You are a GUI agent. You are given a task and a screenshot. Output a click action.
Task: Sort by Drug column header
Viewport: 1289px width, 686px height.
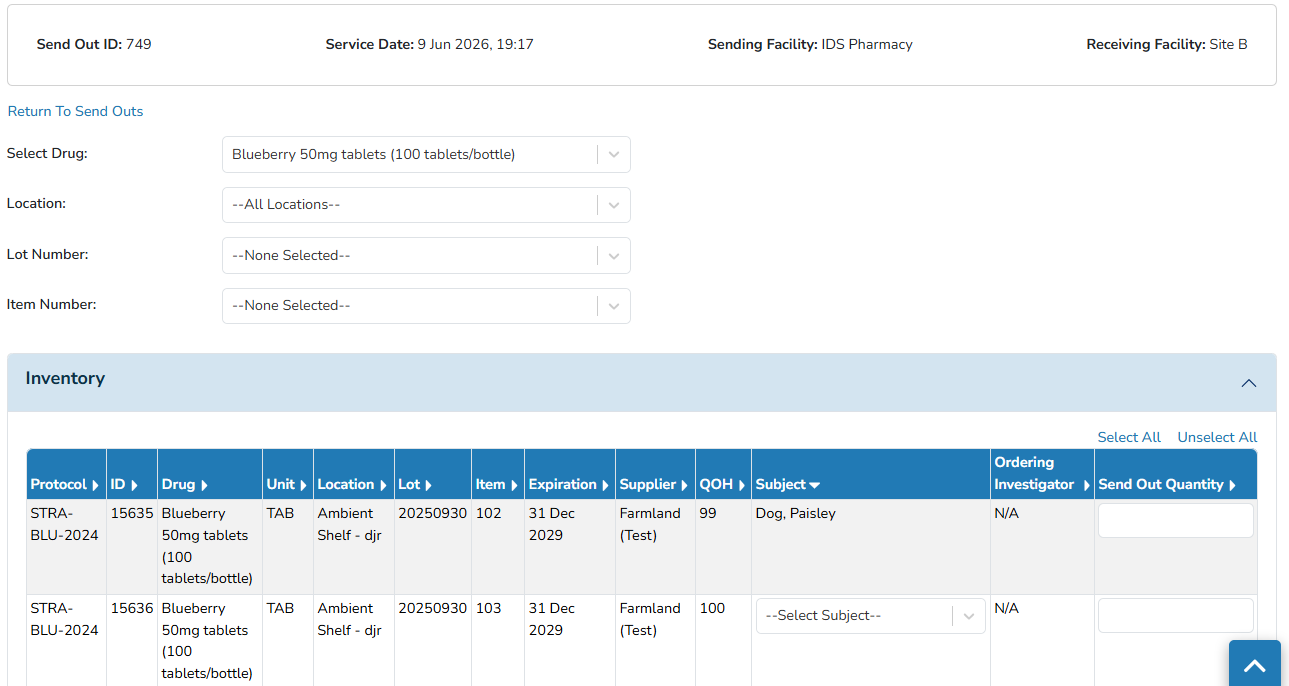point(184,485)
